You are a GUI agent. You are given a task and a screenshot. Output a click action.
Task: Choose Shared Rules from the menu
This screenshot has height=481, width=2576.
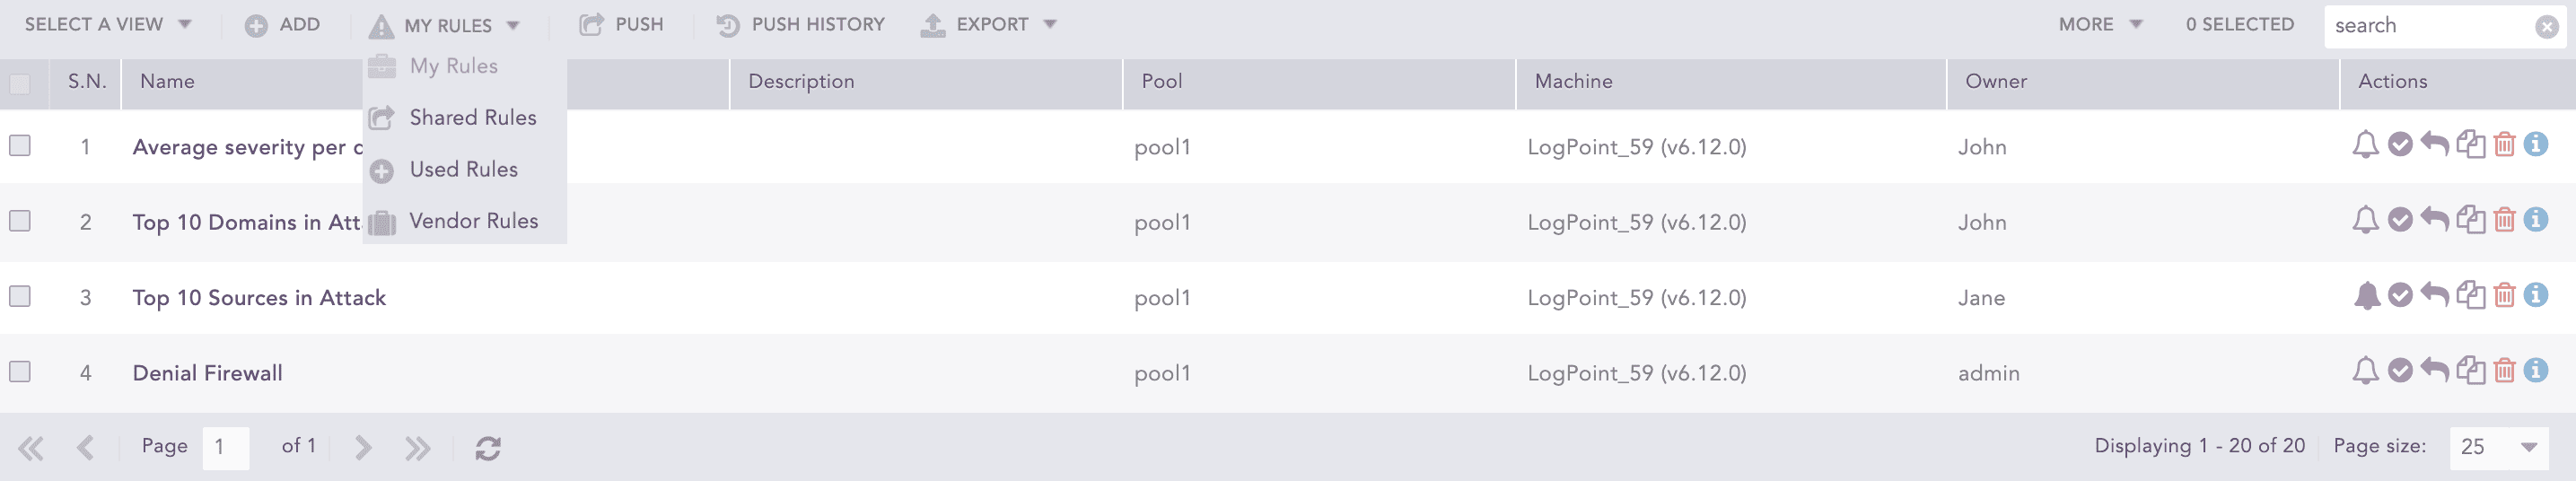[x=472, y=118]
